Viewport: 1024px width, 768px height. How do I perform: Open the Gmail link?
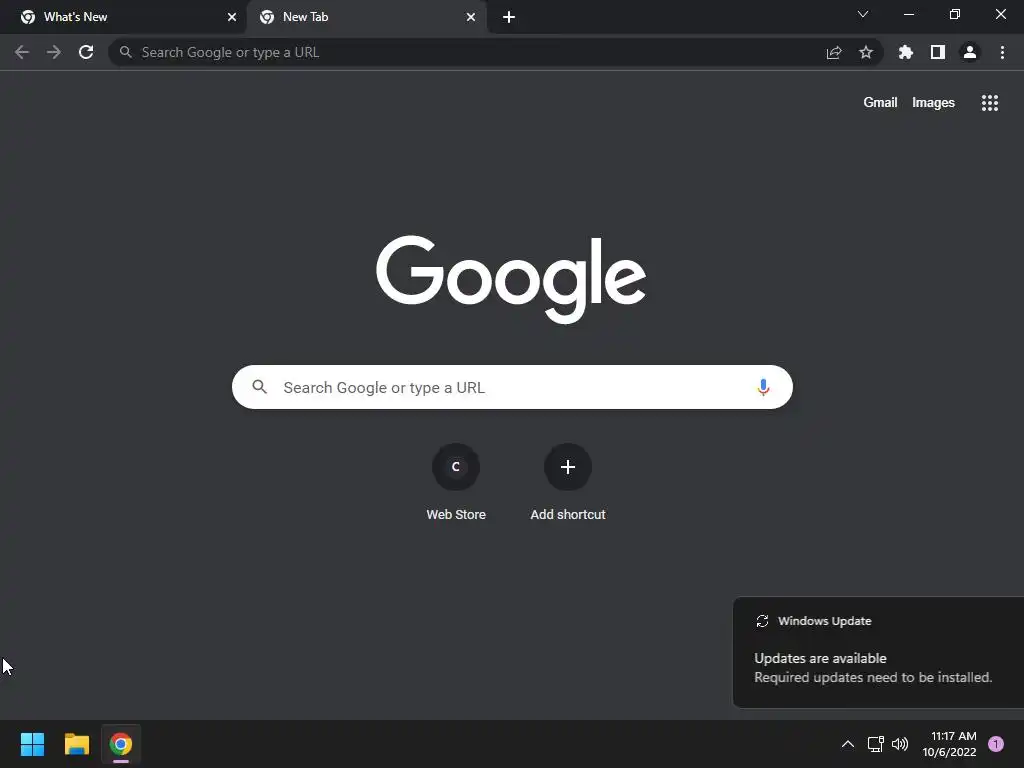(880, 103)
